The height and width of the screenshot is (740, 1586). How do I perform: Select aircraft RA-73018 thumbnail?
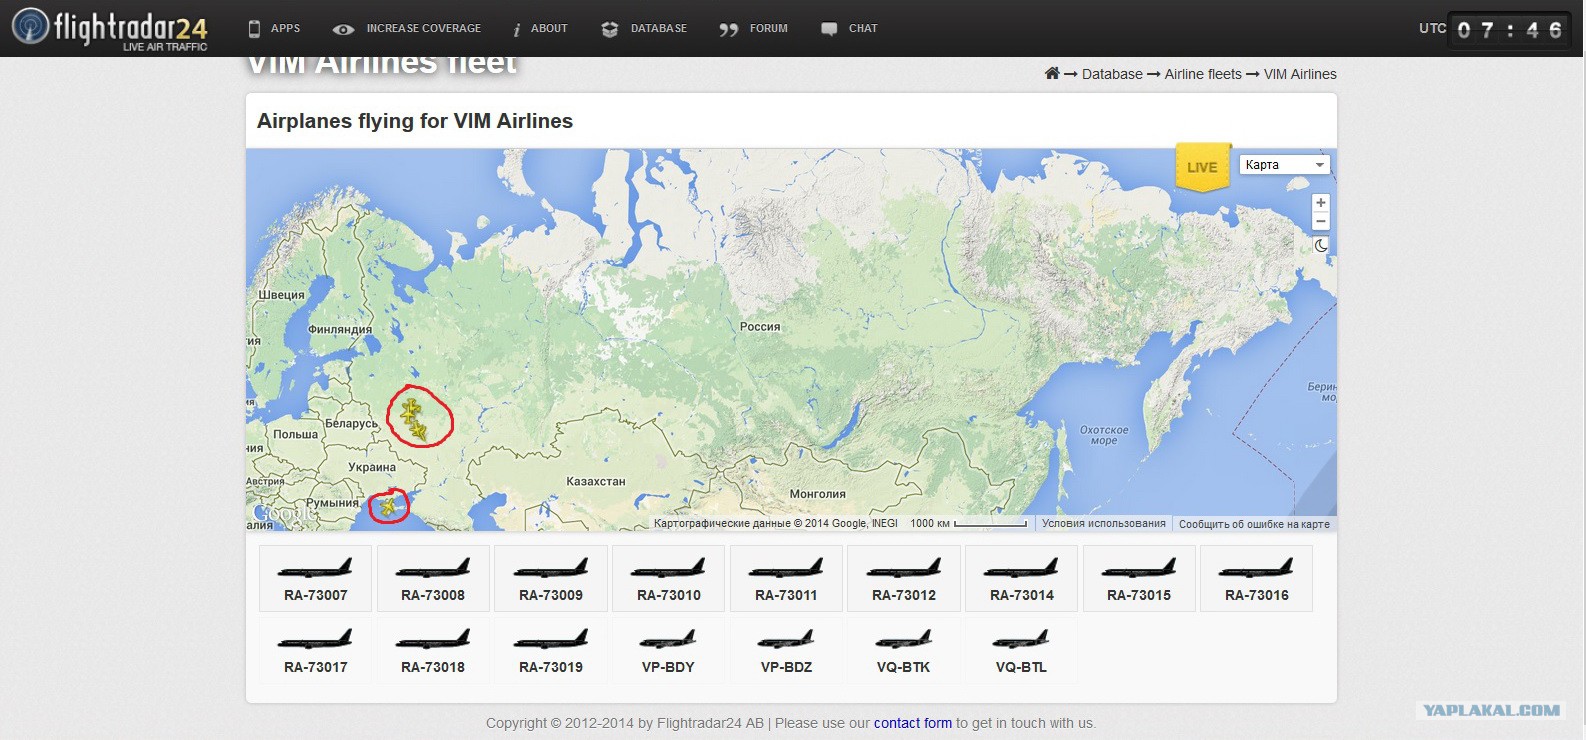[x=433, y=650]
